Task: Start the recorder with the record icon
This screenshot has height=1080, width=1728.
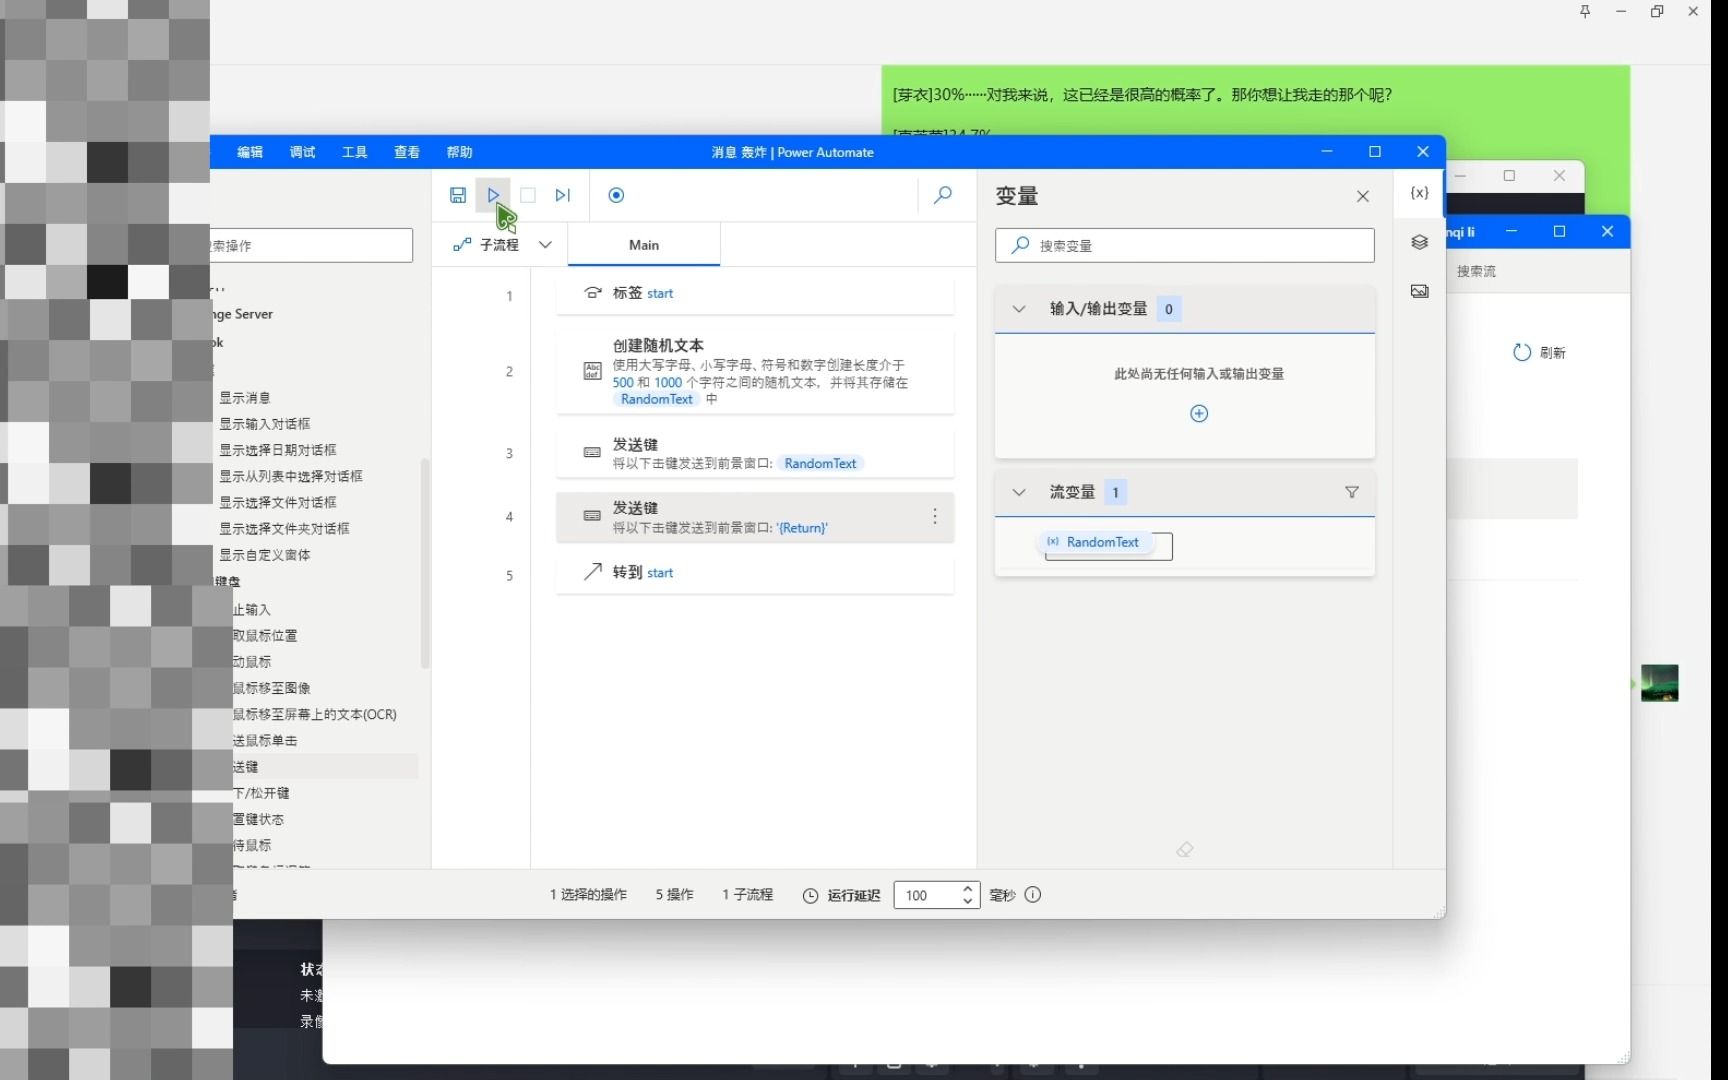Action: (616, 195)
